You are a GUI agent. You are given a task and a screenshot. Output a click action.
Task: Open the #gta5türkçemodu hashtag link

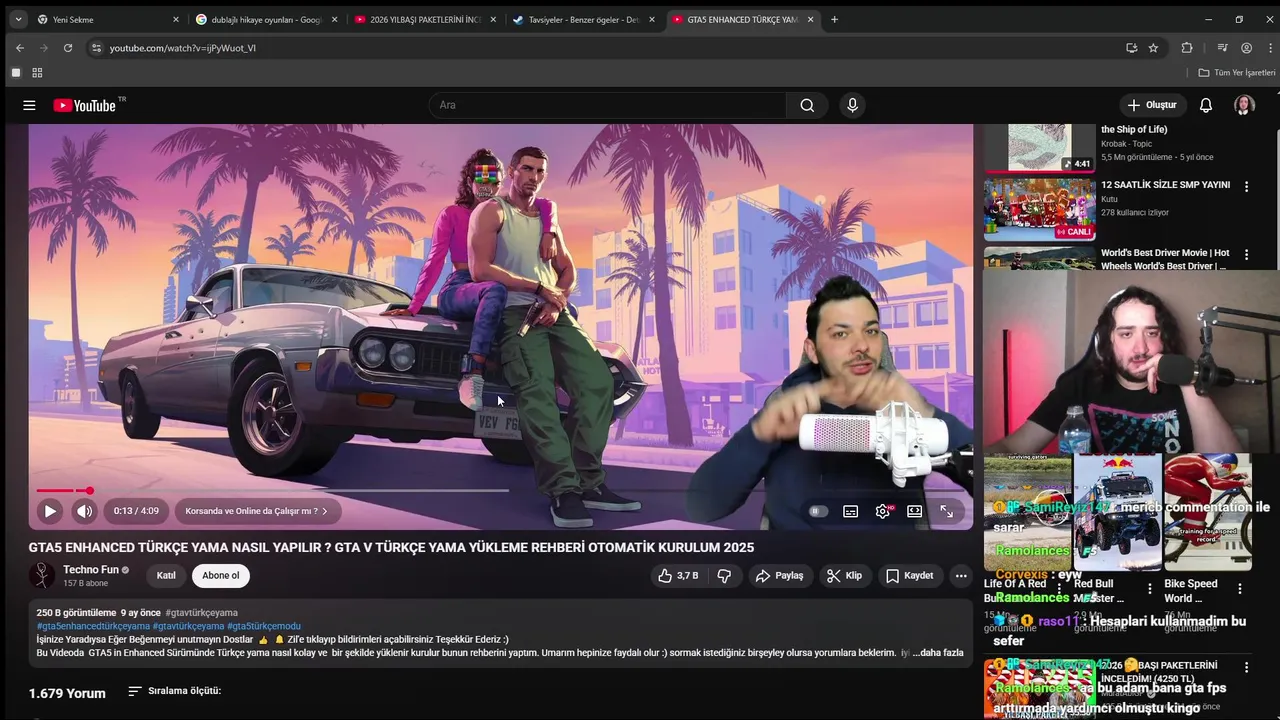[264, 626]
